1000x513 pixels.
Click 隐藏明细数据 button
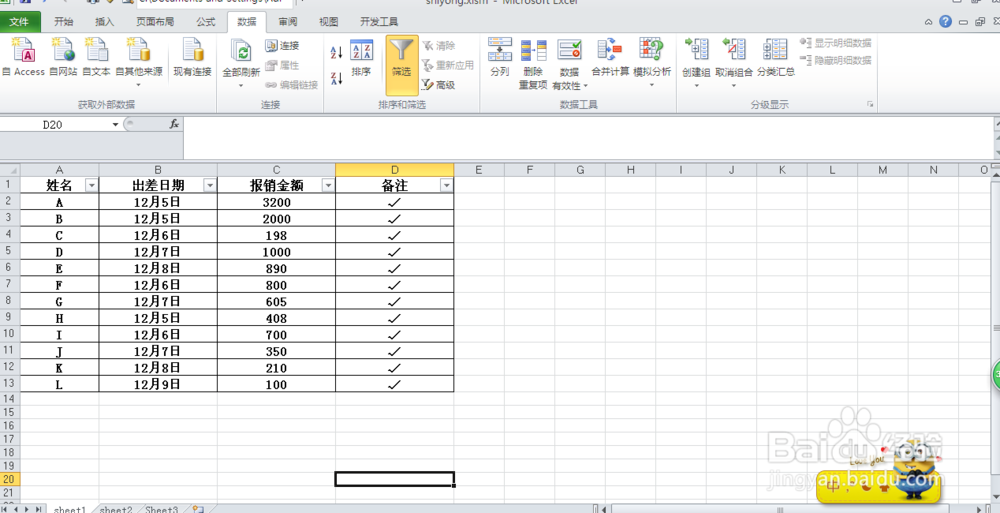point(835,60)
